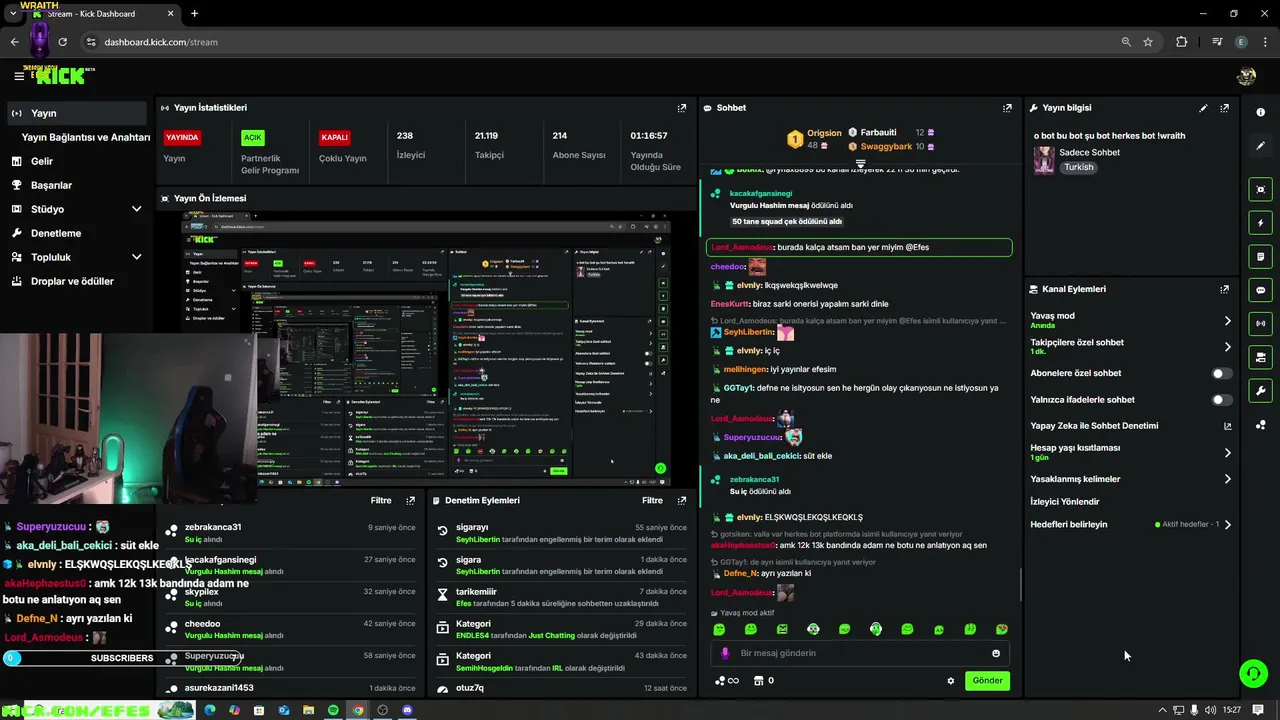The width and height of the screenshot is (1280, 720).
Task: Pop out the Sohbet chat panel
Action: pos(1007,108)
